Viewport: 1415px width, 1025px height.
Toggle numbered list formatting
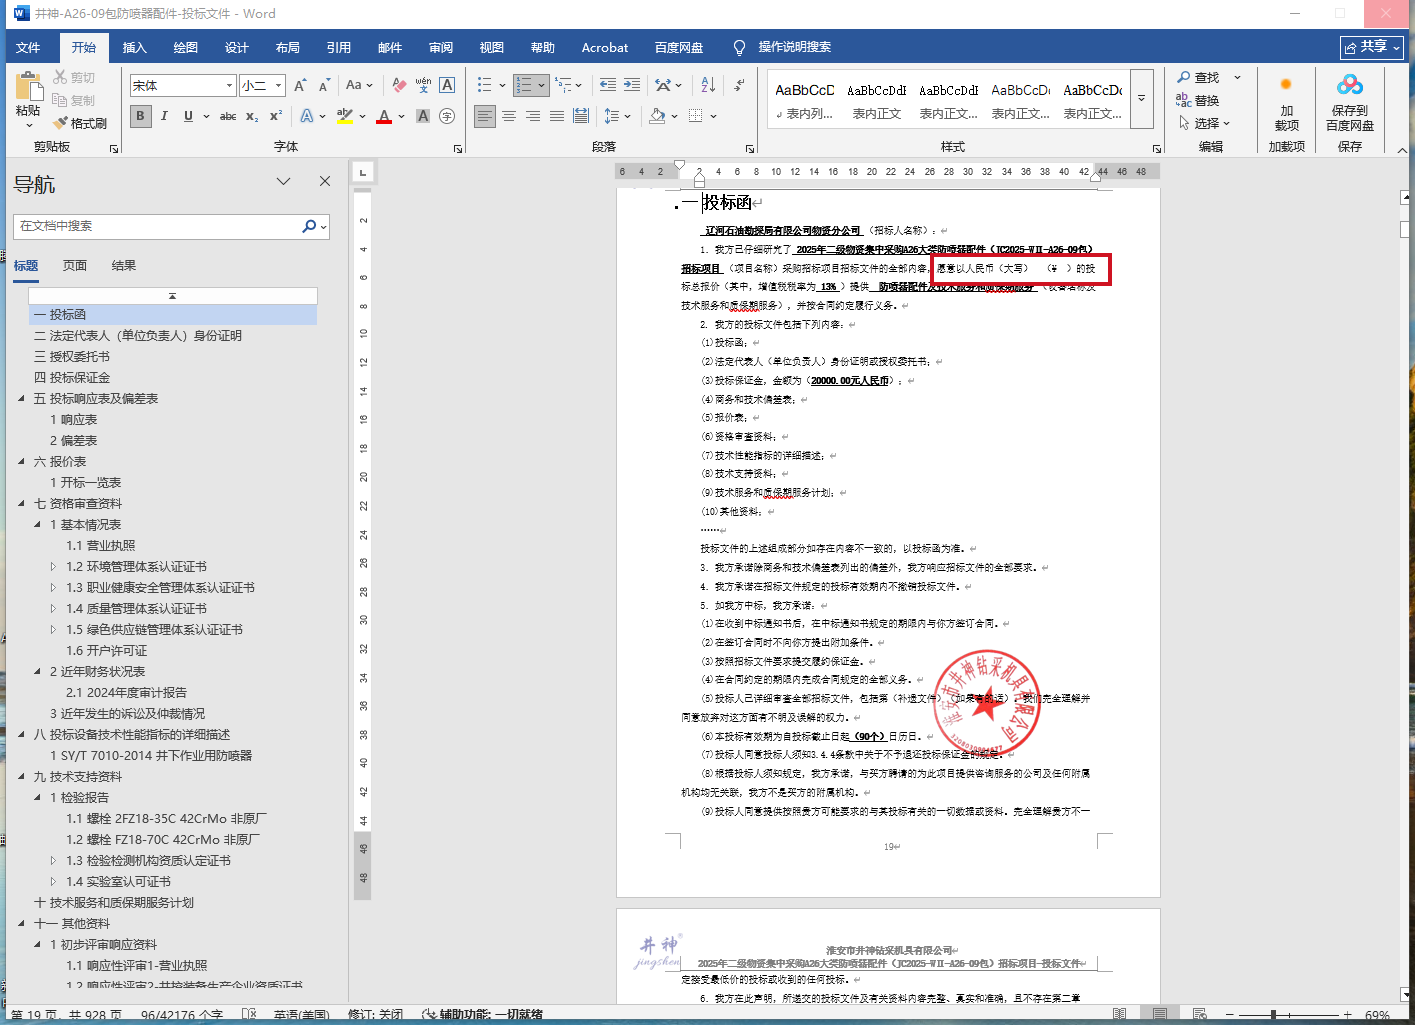[523, 86]
